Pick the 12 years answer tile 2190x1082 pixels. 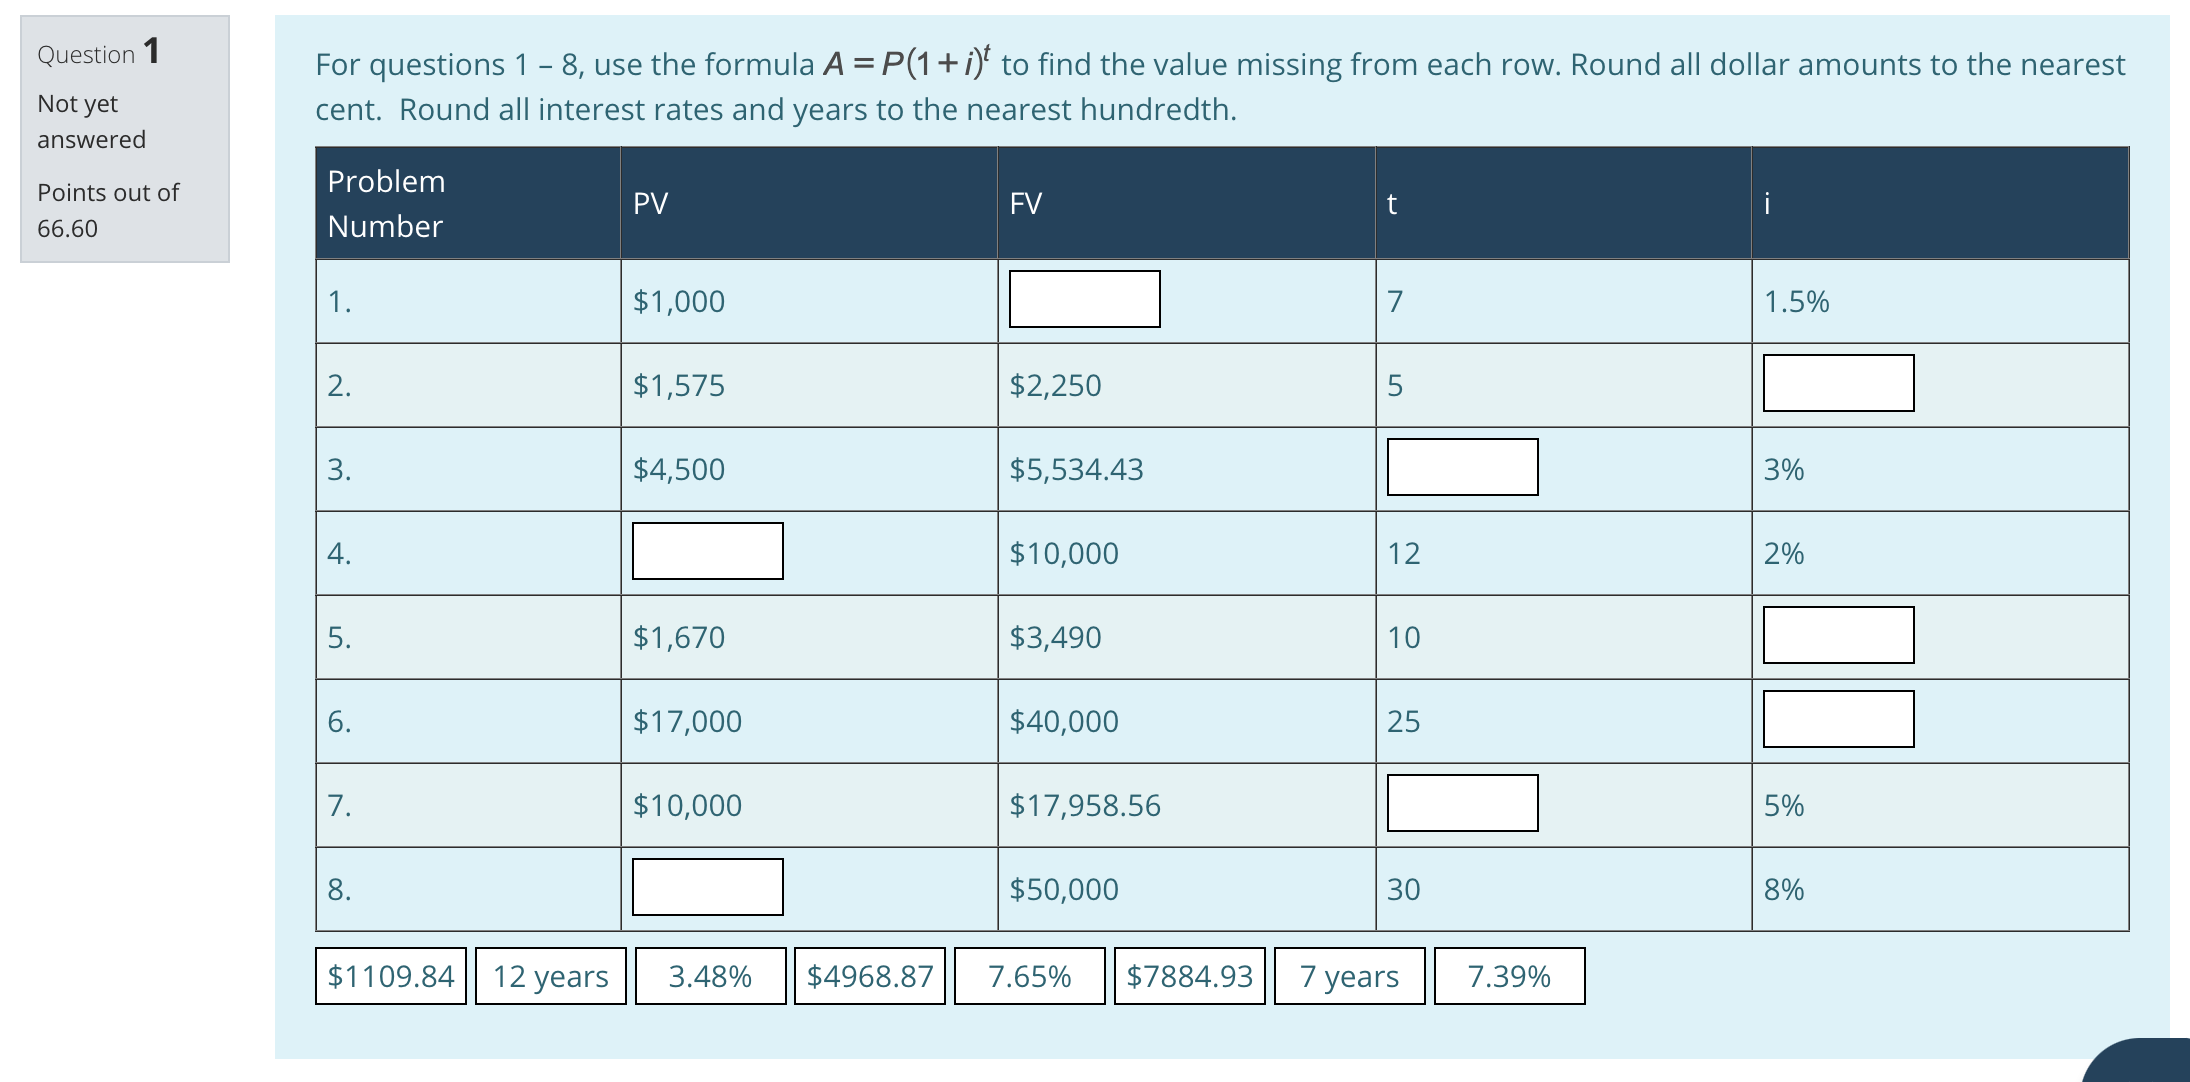549,975
